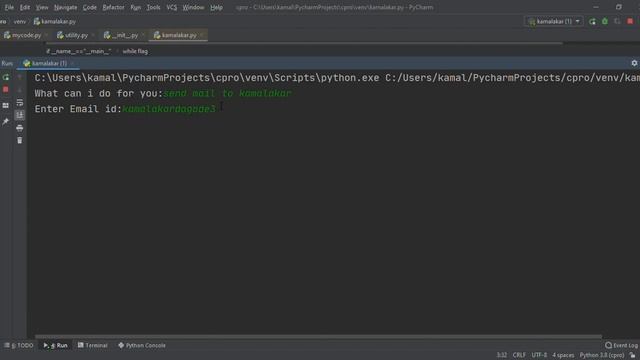640x360 pixels.
Task: Restore down the PyCharm window
Action: [619, 7]
